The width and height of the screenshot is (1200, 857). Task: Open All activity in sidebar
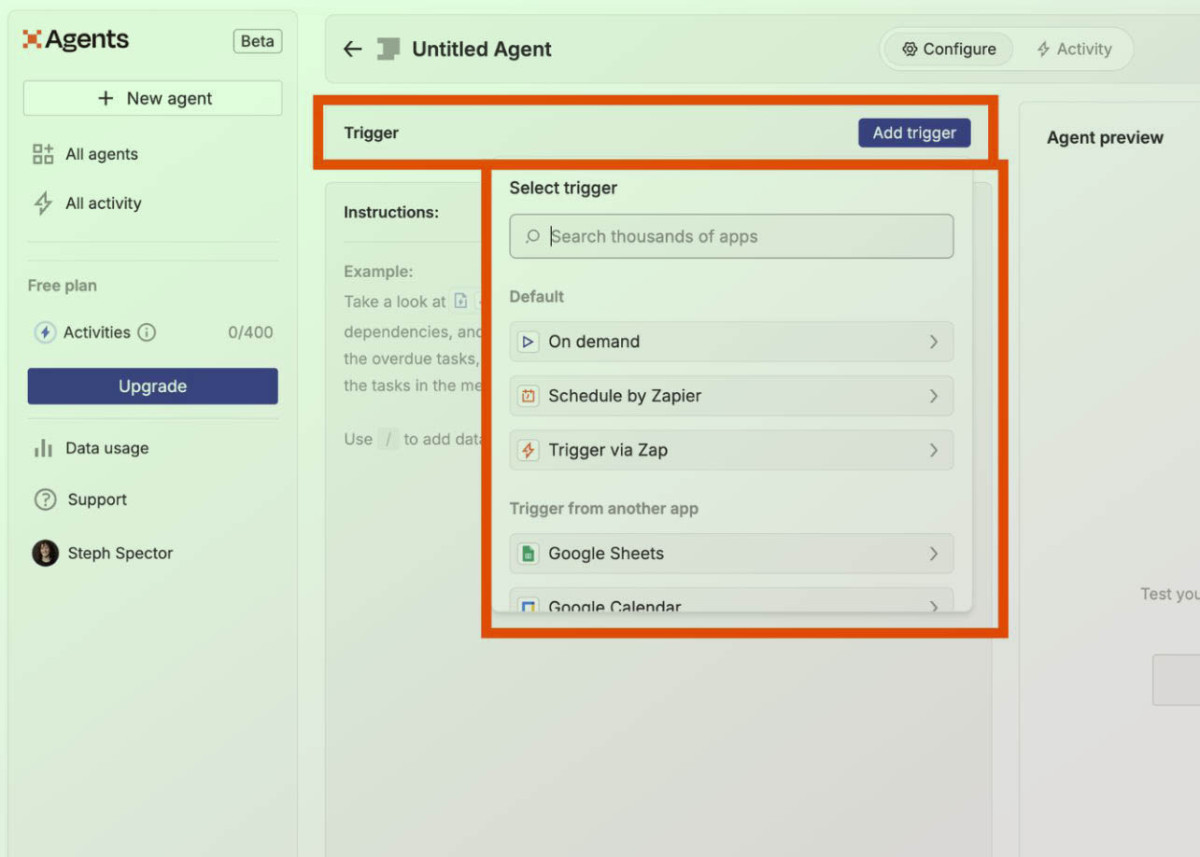point(103,203)
